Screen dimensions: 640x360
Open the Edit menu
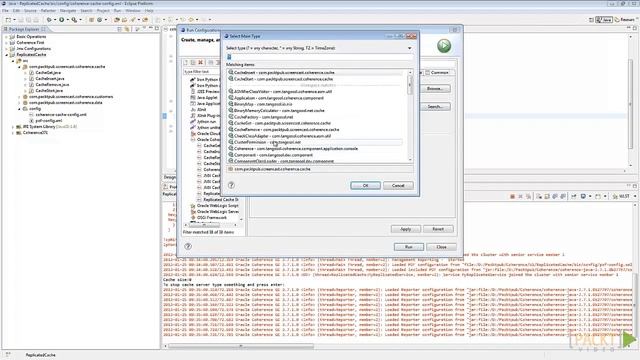pos(17,11)
